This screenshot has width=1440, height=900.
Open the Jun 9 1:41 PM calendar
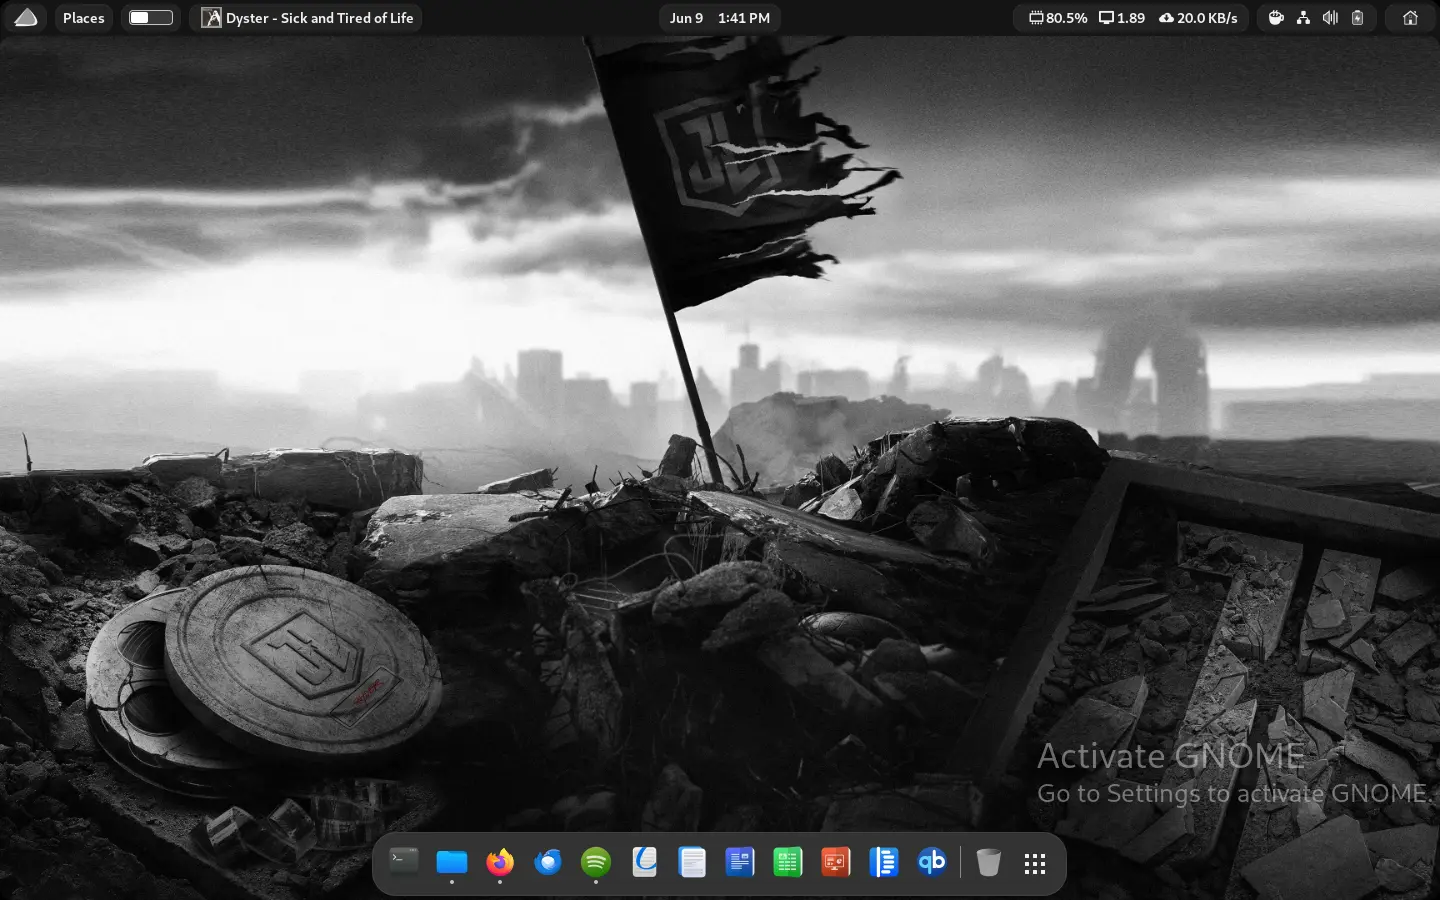720,18
